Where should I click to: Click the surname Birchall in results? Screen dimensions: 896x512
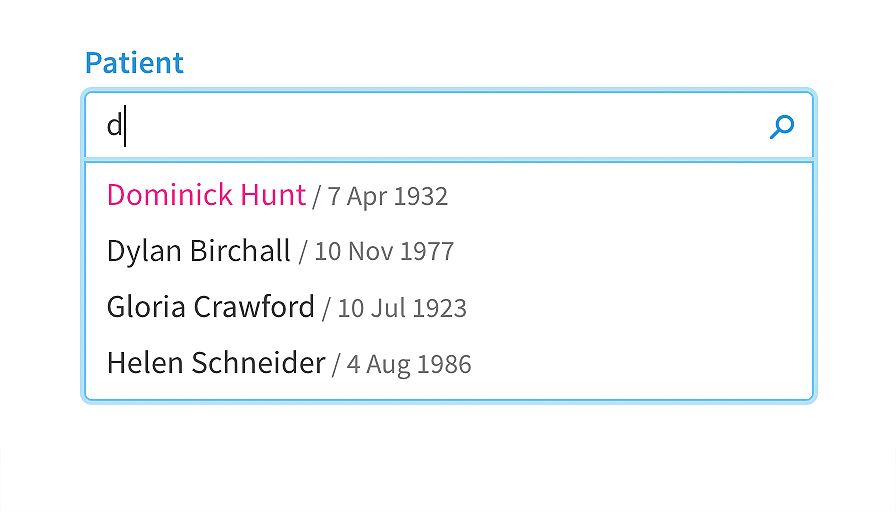click(240, 250)
